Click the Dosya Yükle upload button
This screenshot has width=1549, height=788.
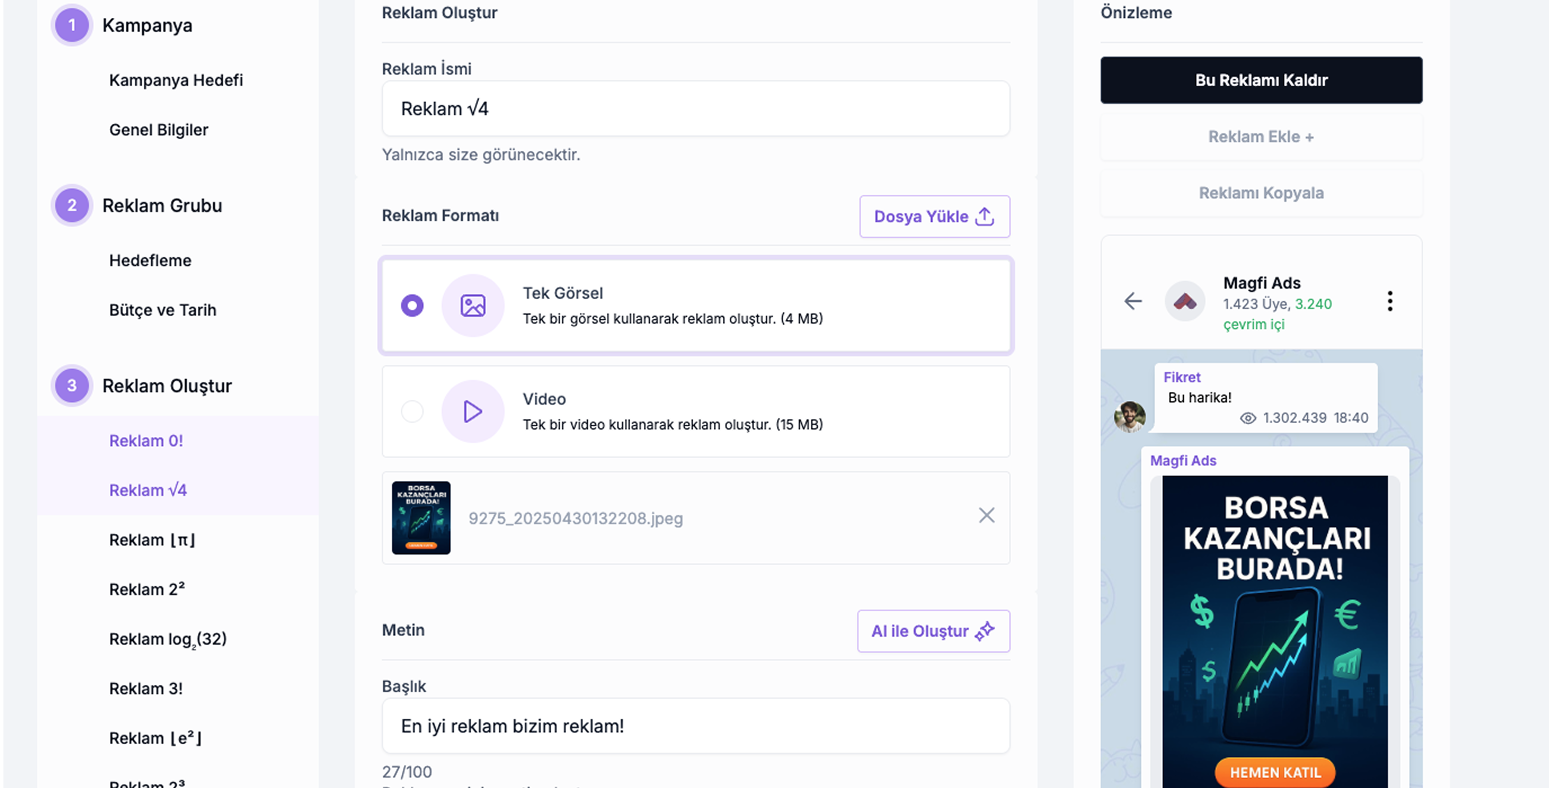tap(934, 216)
